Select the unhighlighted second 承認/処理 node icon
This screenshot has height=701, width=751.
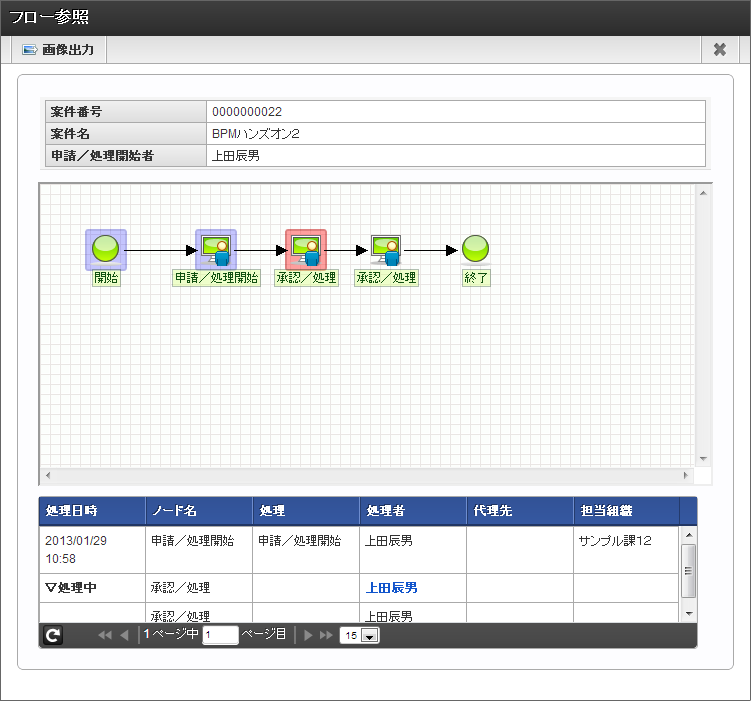(x=386, y=249)
